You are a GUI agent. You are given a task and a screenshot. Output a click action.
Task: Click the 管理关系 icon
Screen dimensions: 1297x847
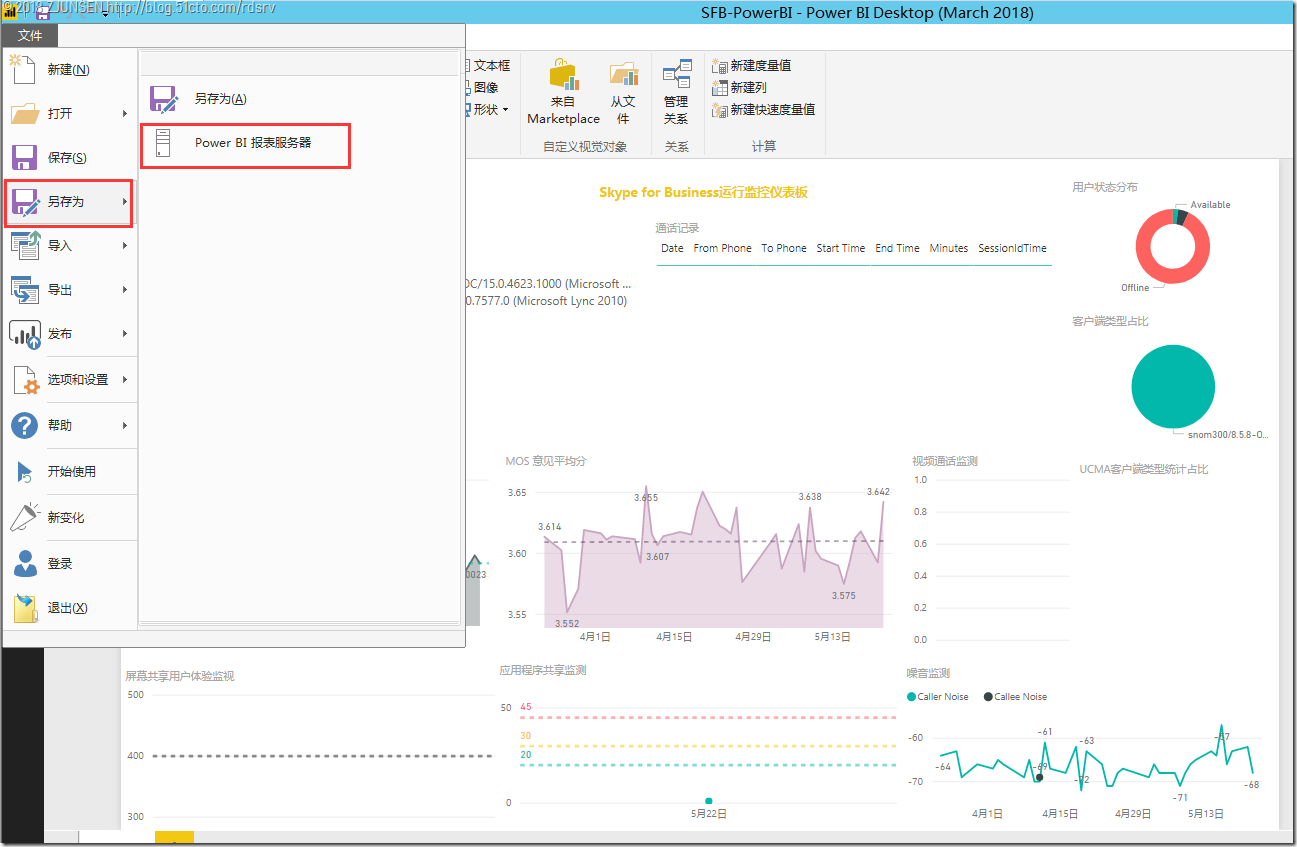tap(676, 73)
